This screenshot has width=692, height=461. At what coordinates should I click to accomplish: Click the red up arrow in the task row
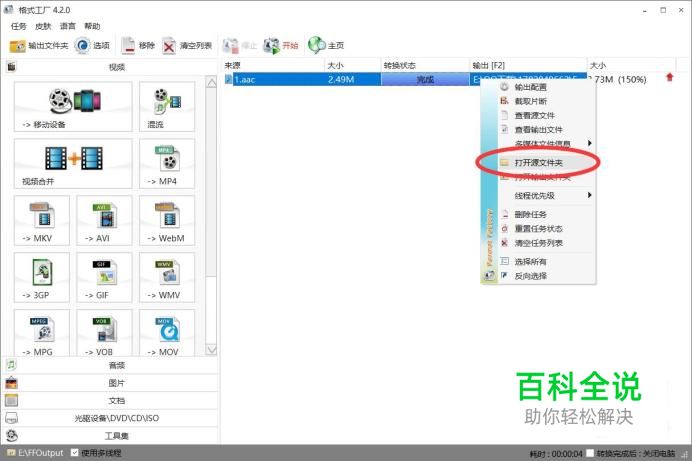(669, 78)
